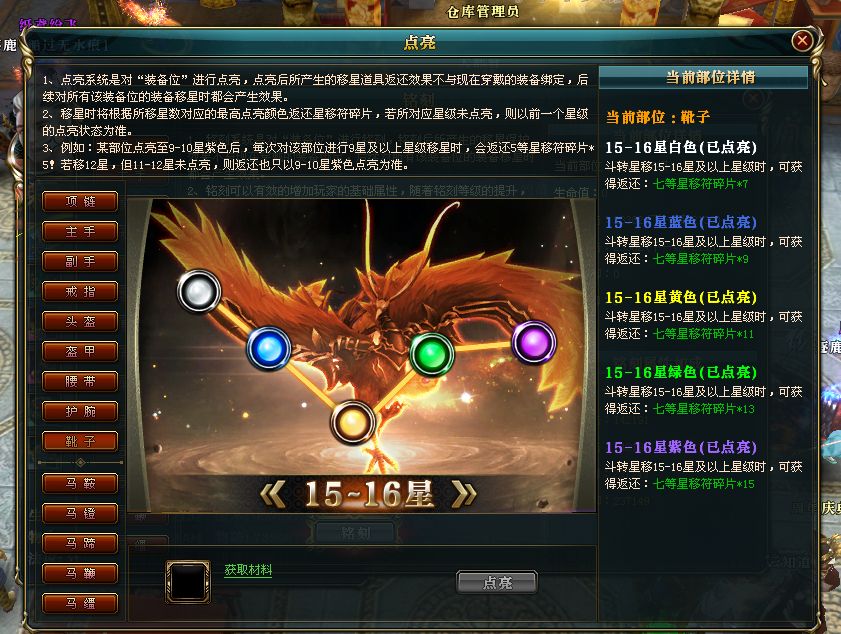Select the white orb node
Screen dimensions: 841x634
pos(199,291)
